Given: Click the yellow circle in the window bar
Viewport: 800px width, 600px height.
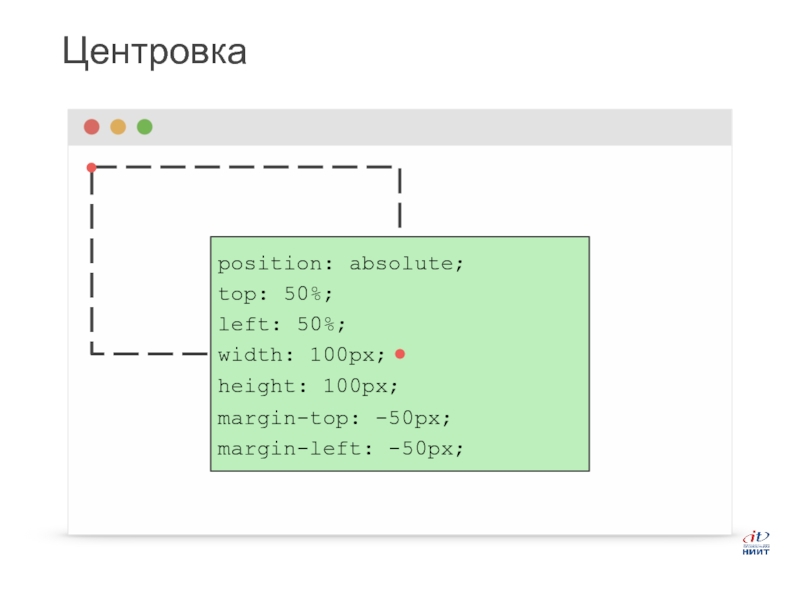Looking at the screenshot, I should click(x=118, y=127).
